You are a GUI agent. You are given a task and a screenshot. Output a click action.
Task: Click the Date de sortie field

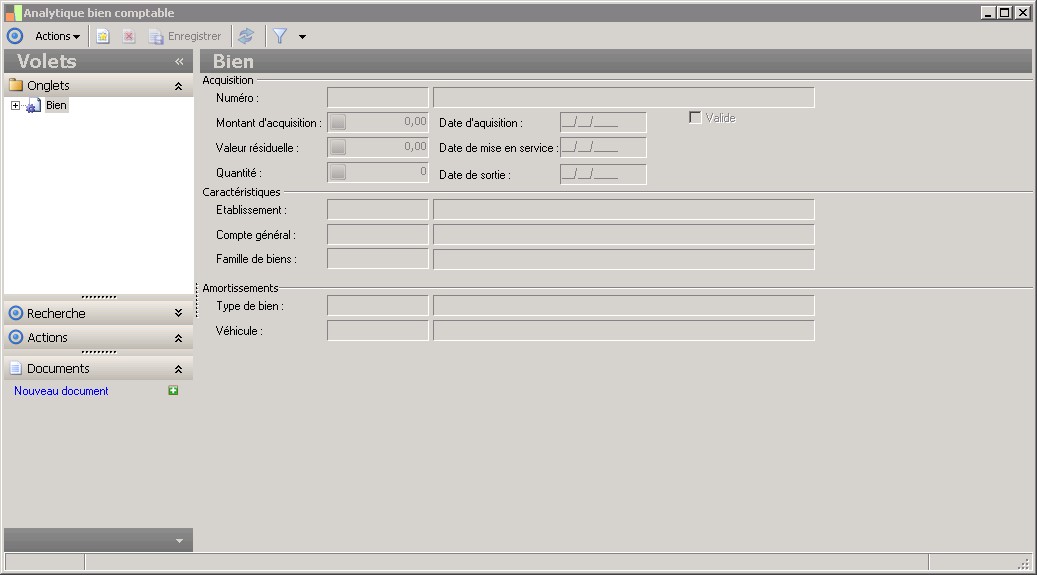pos(603,175)
